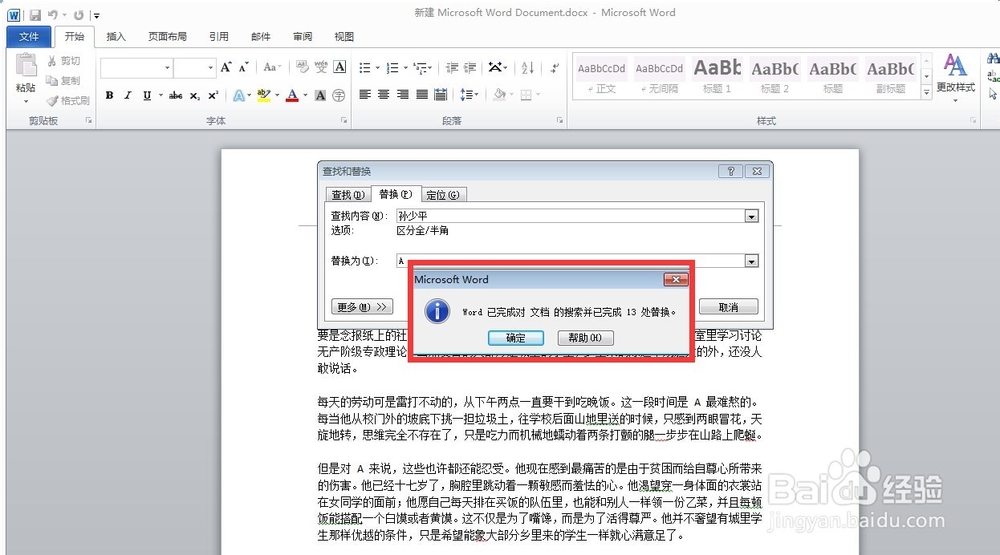Viewport: 1000px width, 555px height.
Task: Apply the text highlight color
Action: (x=263, y=95)
